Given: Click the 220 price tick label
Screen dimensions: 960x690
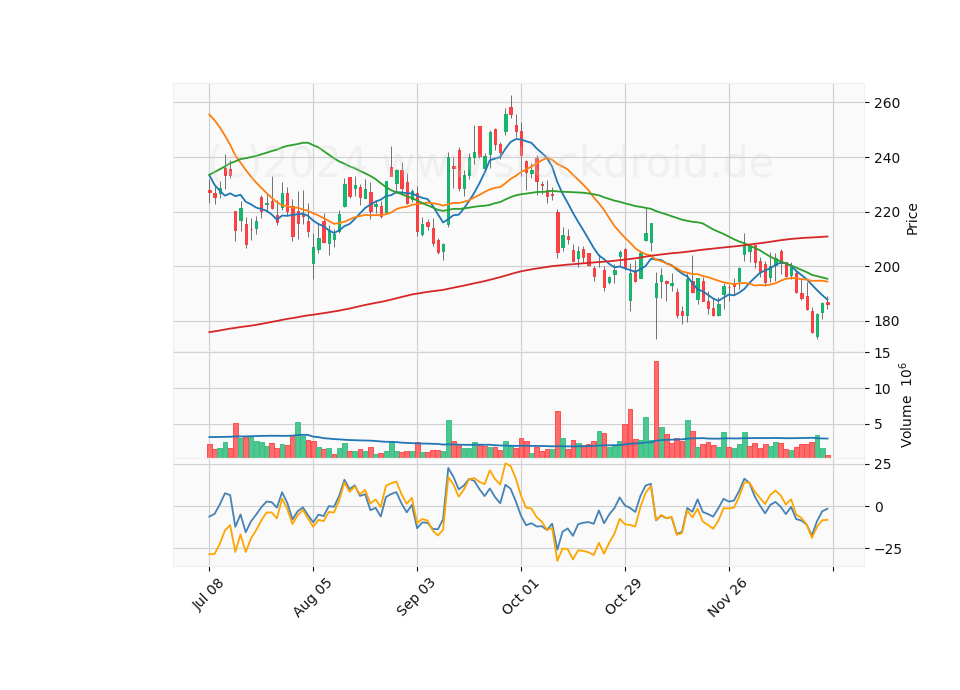Looking at the screenshot, I should [x=888, y=212].
